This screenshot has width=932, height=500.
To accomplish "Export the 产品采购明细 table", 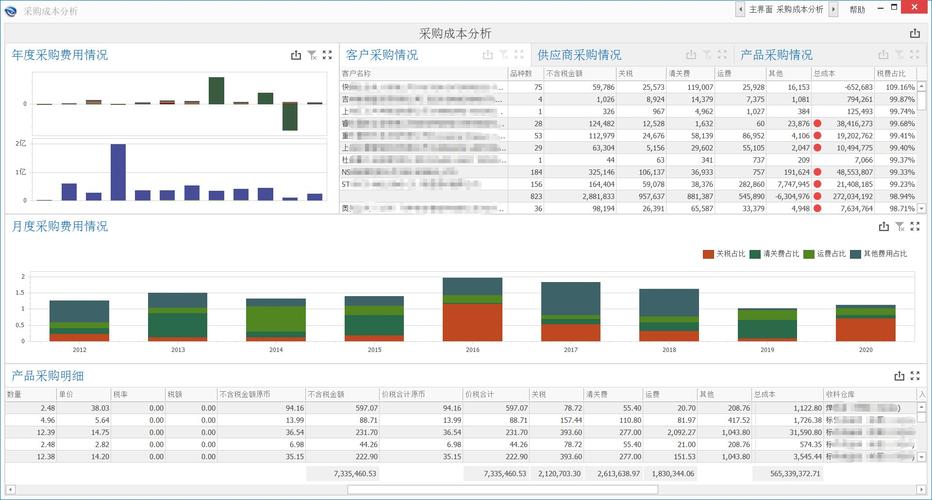I will click(899, 376).
